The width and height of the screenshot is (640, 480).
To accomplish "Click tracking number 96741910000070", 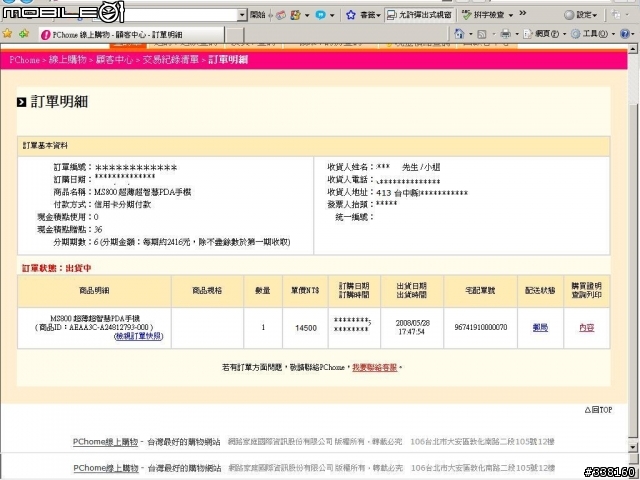I will point(480,327).
